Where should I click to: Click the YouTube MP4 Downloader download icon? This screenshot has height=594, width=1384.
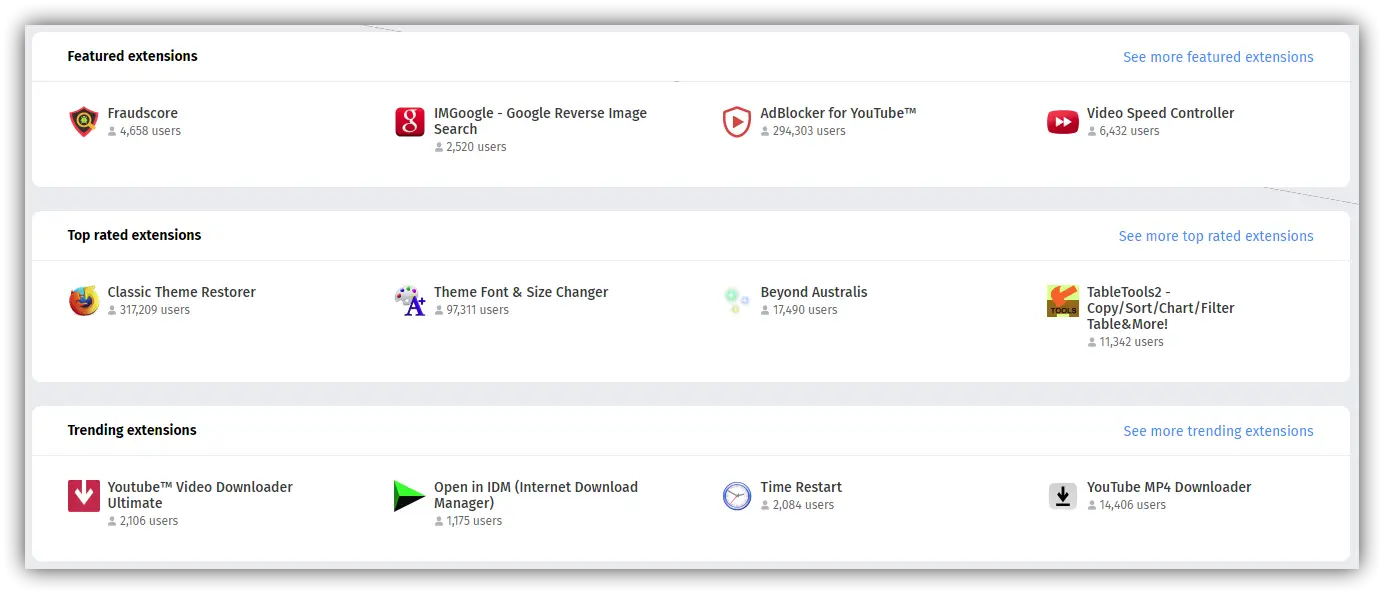(1062, 496)
